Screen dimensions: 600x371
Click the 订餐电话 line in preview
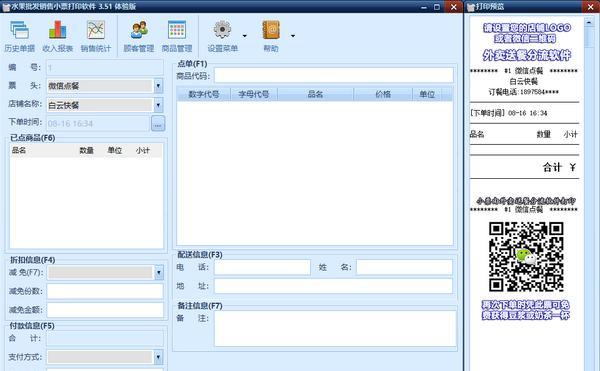click(x=523, y=92)
